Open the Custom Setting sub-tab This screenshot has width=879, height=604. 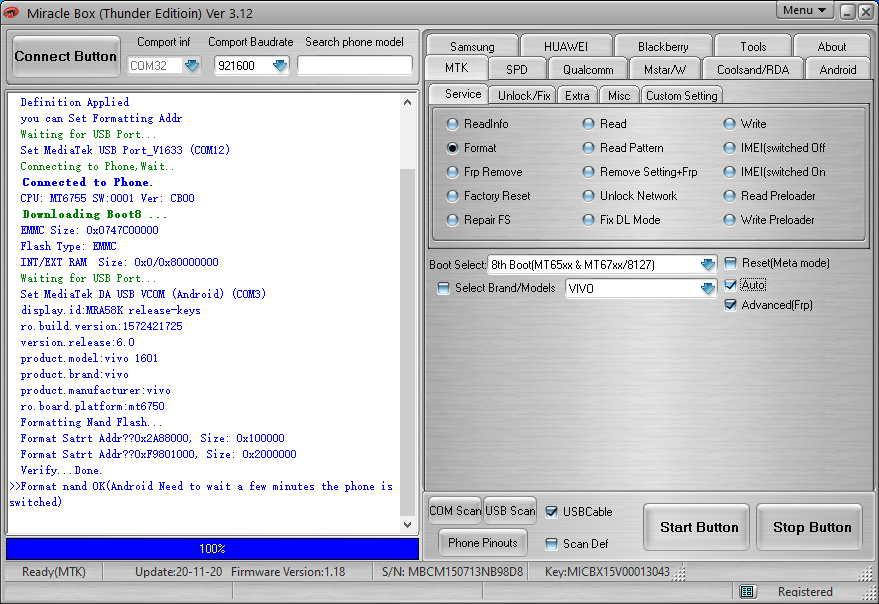(x=681, y=95)
